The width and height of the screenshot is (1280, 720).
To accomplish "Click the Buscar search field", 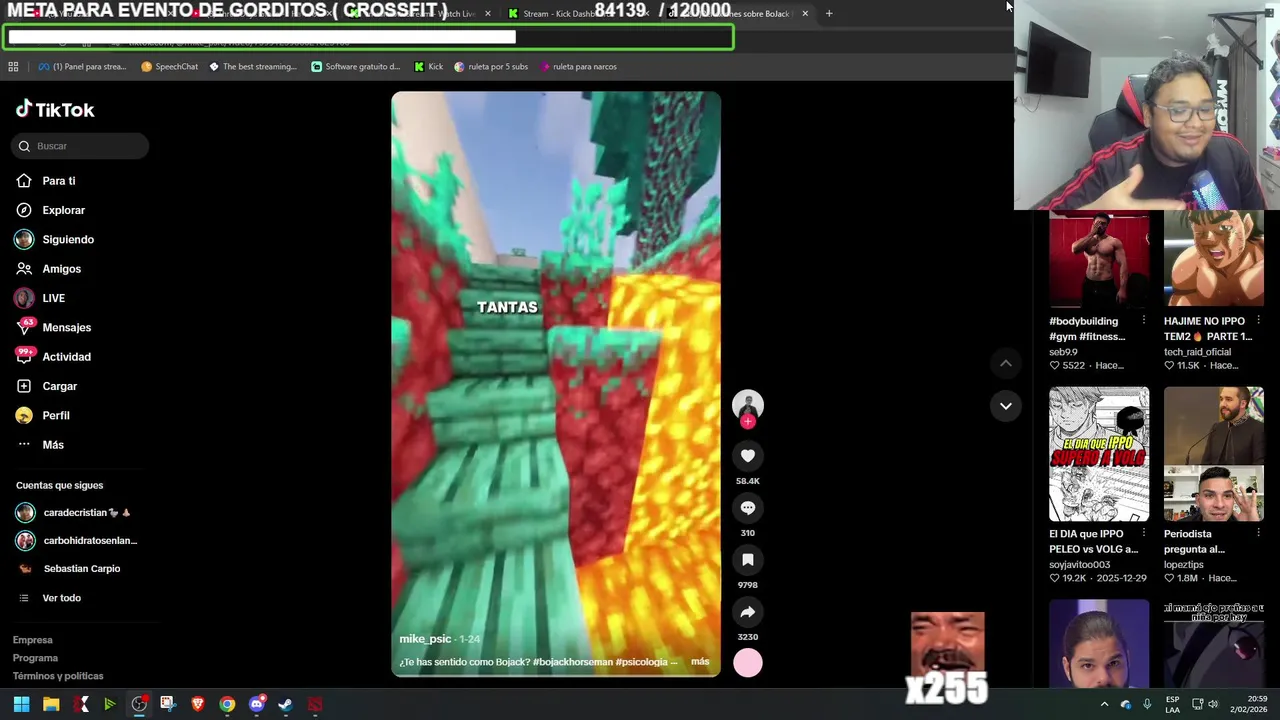I will coord(80,146).
